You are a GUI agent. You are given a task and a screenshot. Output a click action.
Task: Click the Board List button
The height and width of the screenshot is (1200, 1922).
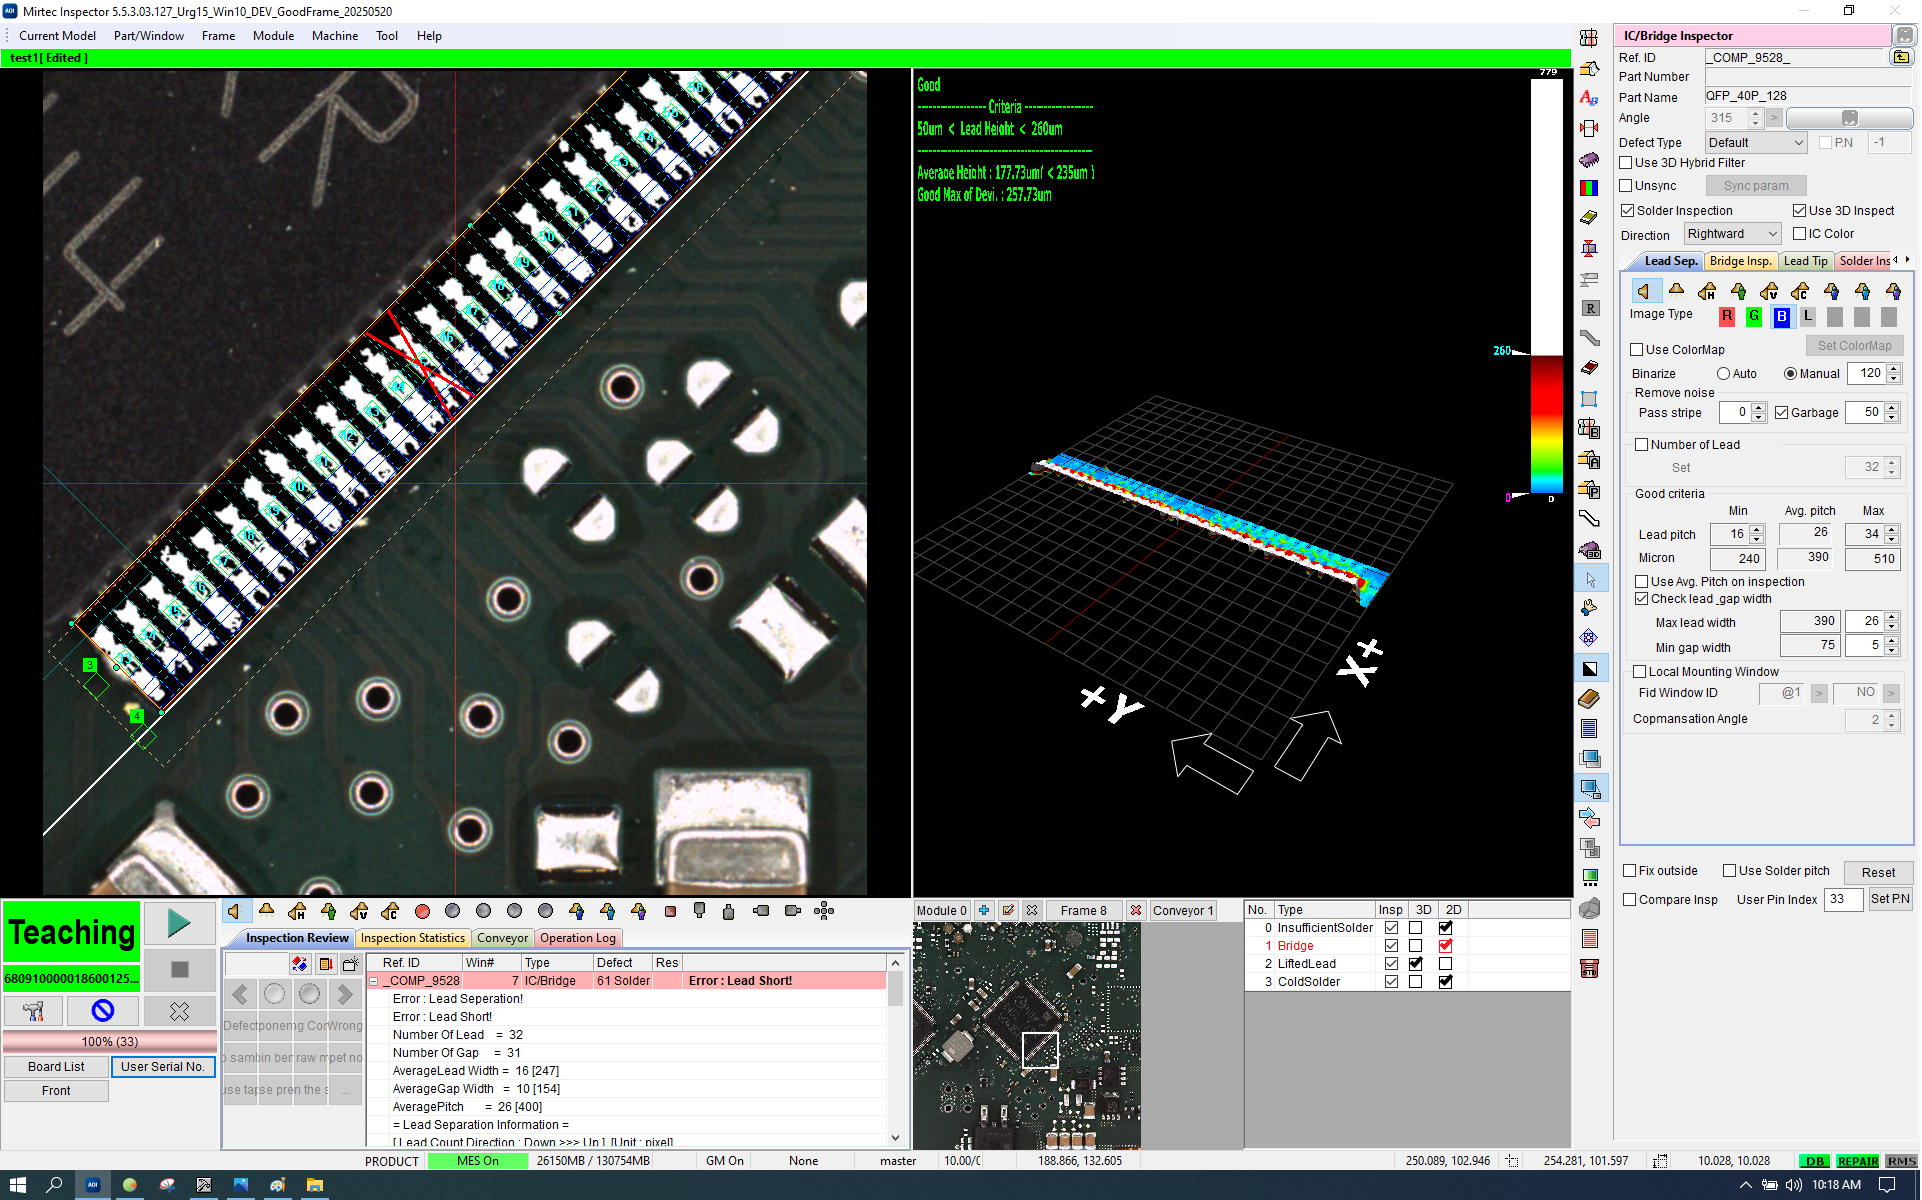56,1067
